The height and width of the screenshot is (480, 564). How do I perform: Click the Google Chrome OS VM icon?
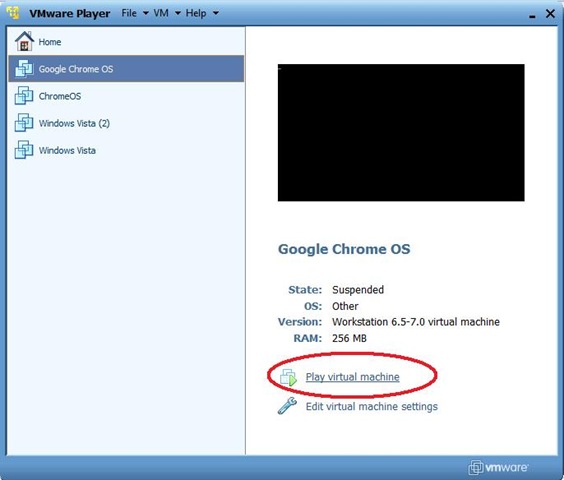24,68
